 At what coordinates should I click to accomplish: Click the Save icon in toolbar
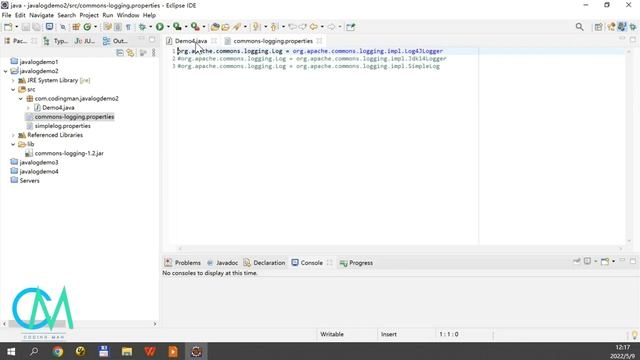[x=26, y=27]
